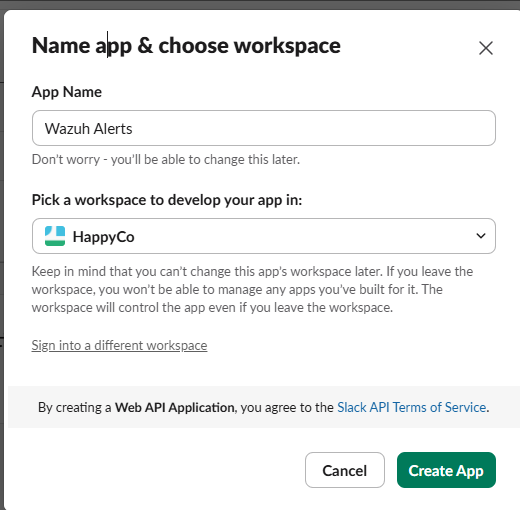The width and height of the screenshot is (520, 510).
Task: Click the dimmed background above the dialog
Action: 260,4
